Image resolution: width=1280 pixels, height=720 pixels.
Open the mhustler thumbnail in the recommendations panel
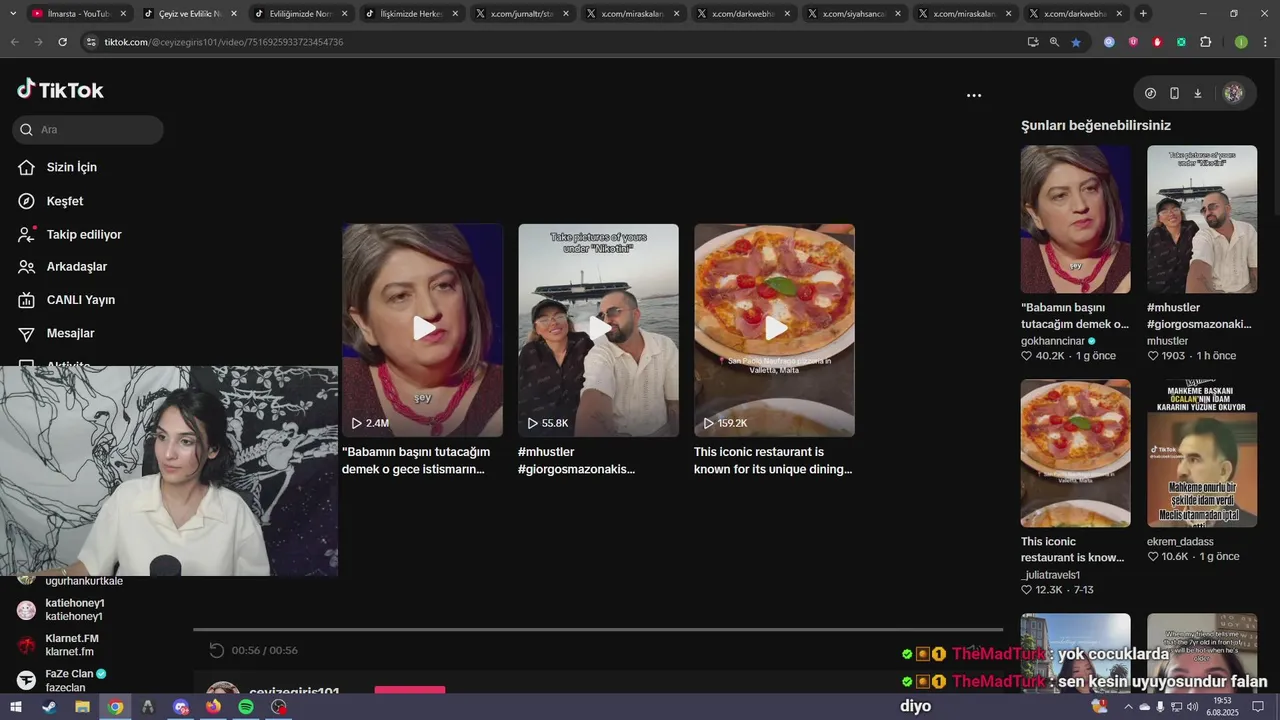(1201, 219)
